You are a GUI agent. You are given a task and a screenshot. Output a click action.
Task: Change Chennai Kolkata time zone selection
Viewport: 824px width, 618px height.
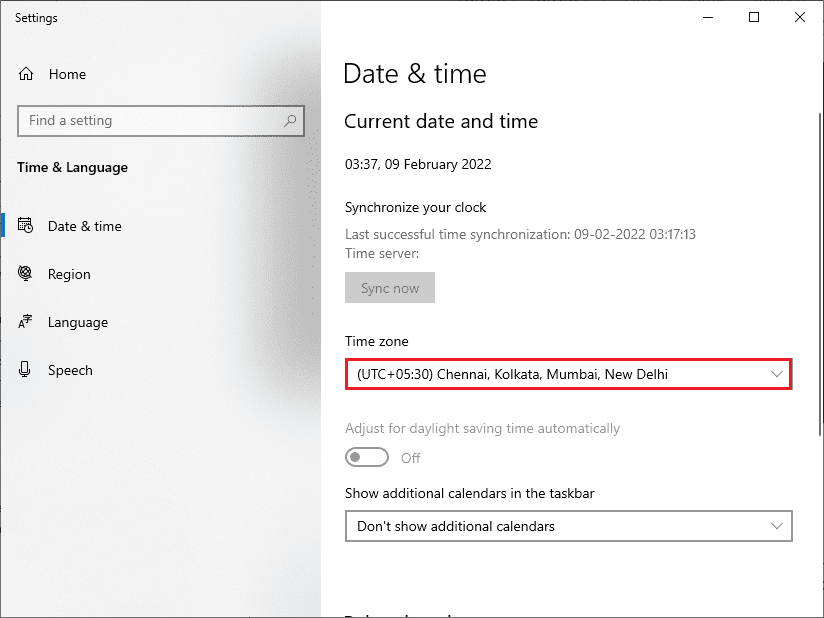[568, 373]
